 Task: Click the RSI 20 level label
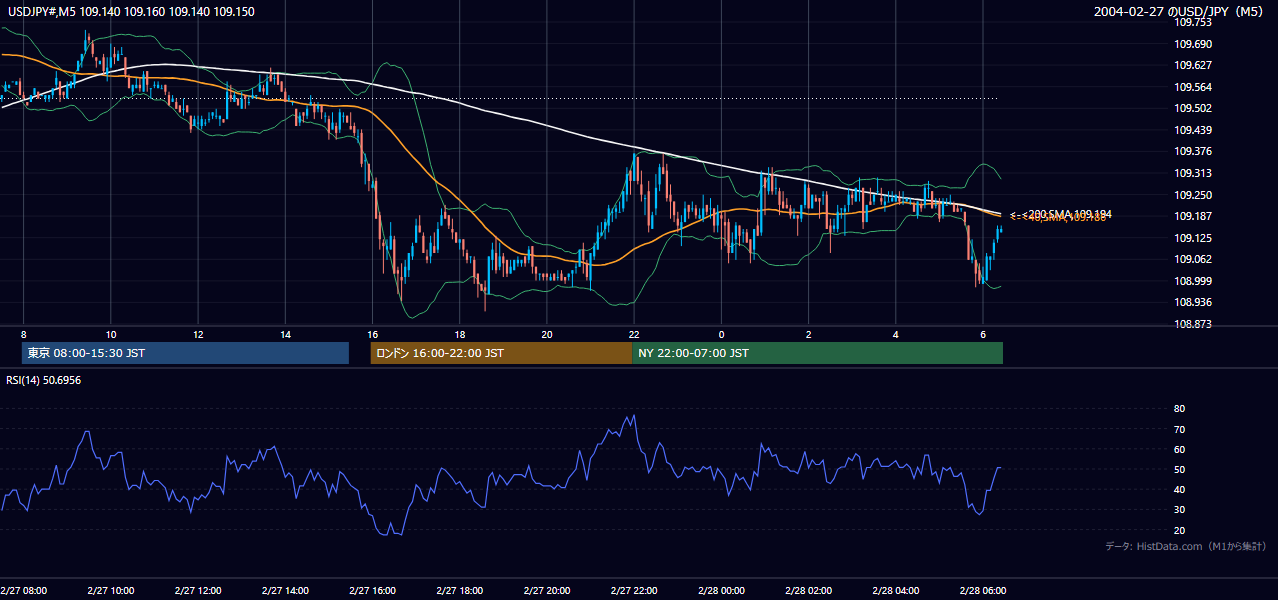[x=1179, y=530]
